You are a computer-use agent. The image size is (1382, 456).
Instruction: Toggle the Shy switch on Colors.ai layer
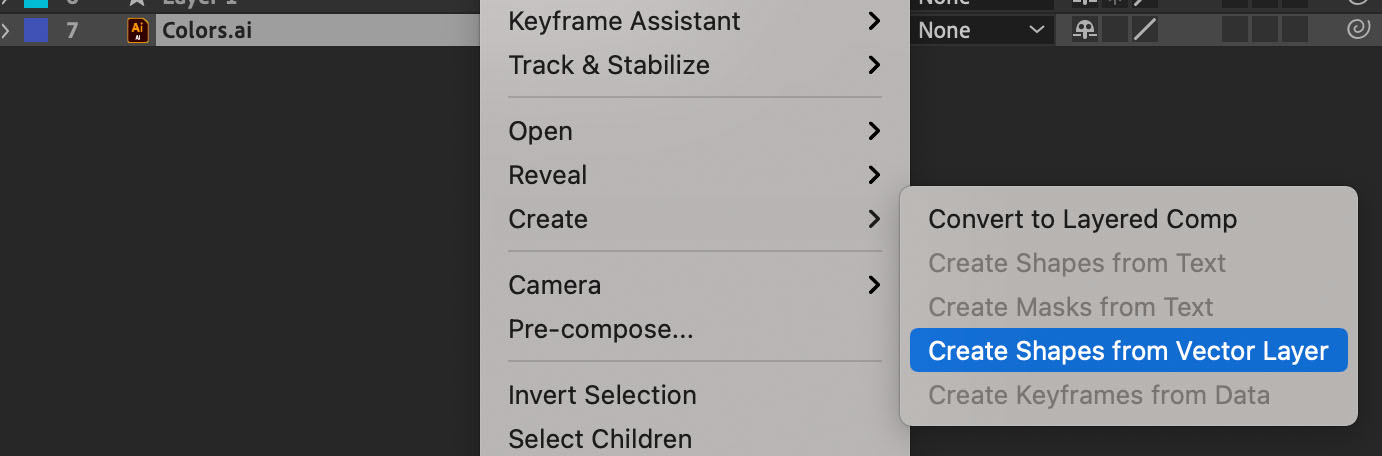1084,31
